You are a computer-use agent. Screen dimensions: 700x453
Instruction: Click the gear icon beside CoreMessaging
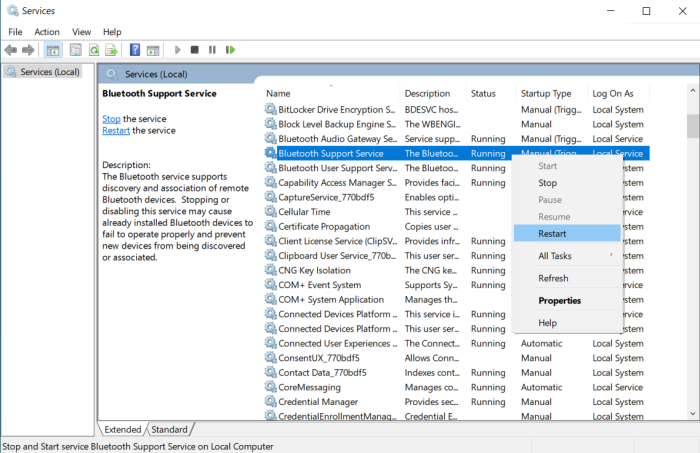pyautogui.click(x=270, y=387)
